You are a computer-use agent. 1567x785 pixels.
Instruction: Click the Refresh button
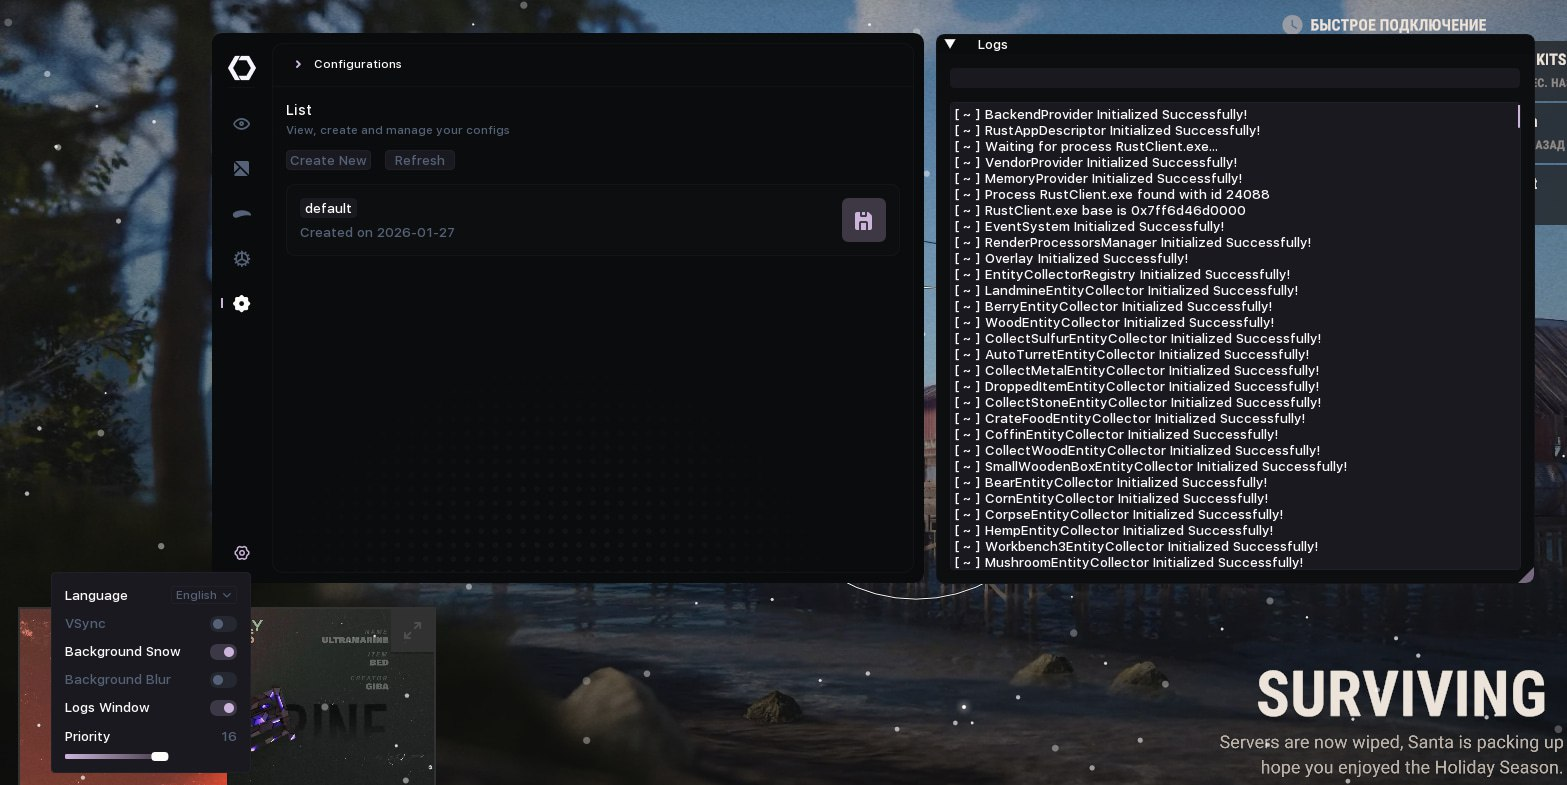pos(420,160)
